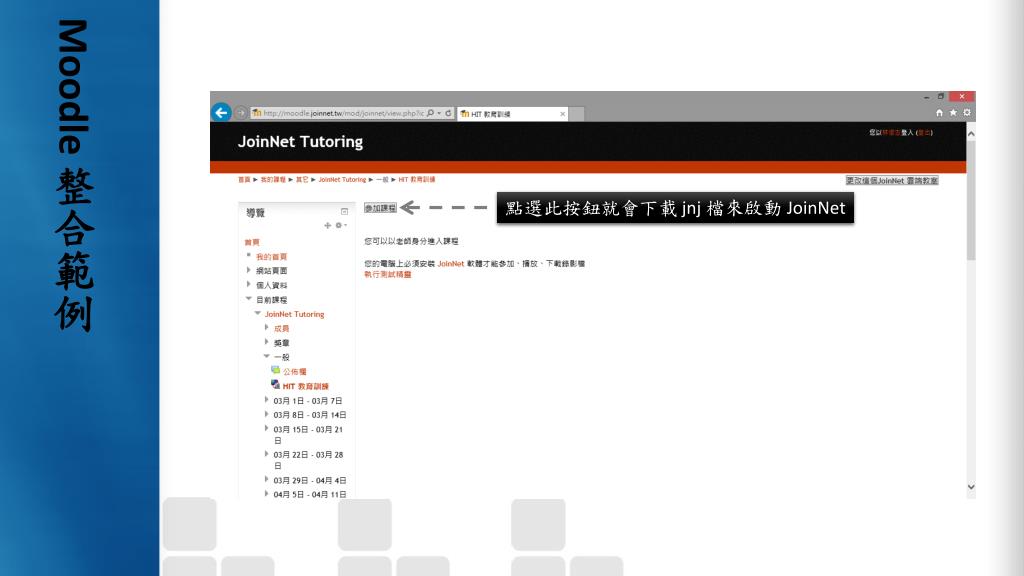Click the page scrollbar down arrow
The width and height of the screenshot is (1024, 576).
971,487
